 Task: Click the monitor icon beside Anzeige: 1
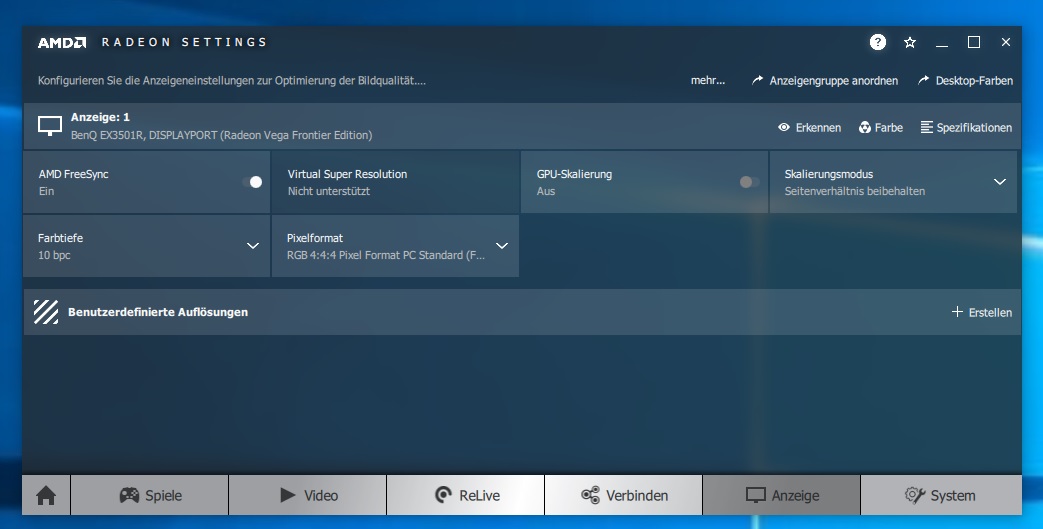(x=50, y=126)
